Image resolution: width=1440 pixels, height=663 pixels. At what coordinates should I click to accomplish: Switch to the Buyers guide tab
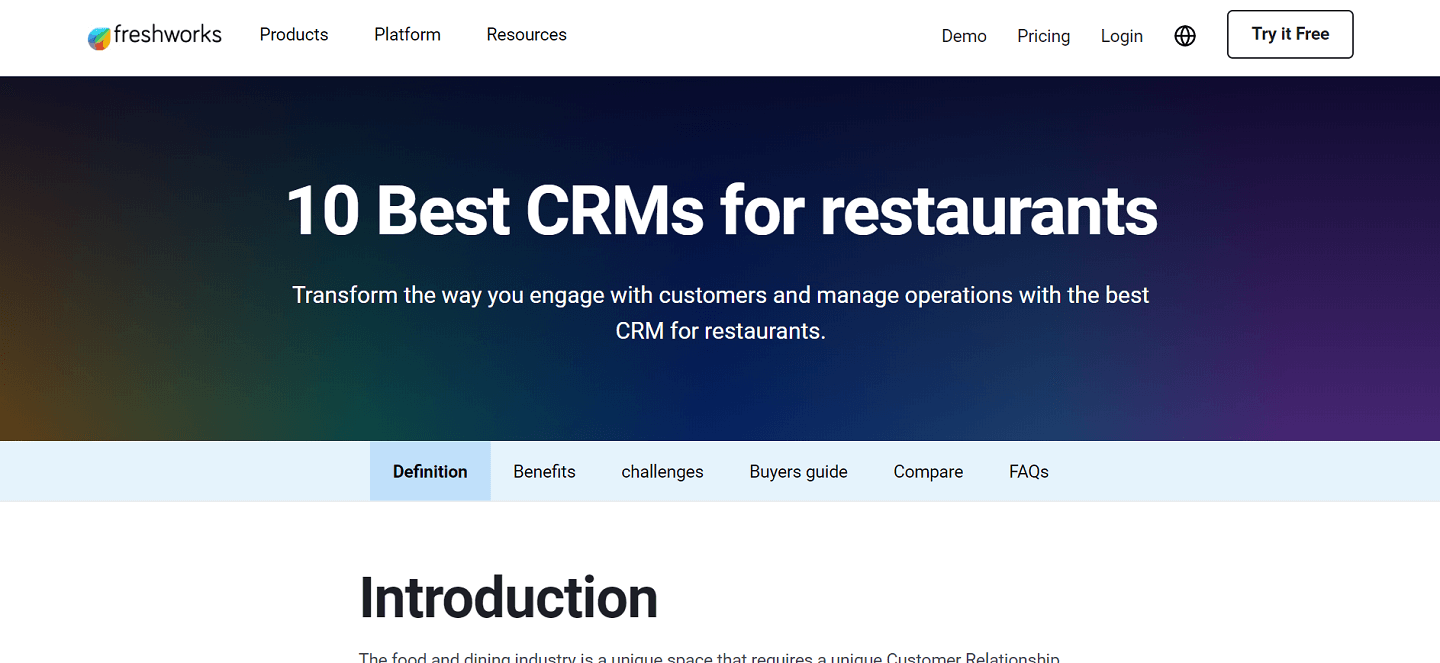pos(798,471)
